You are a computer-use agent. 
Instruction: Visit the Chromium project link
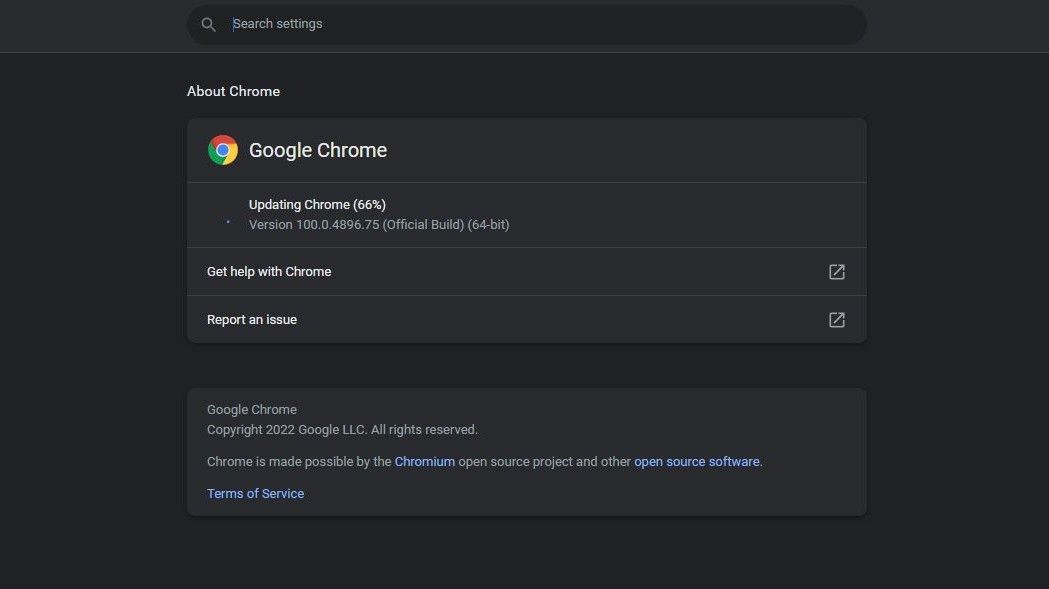424,461
